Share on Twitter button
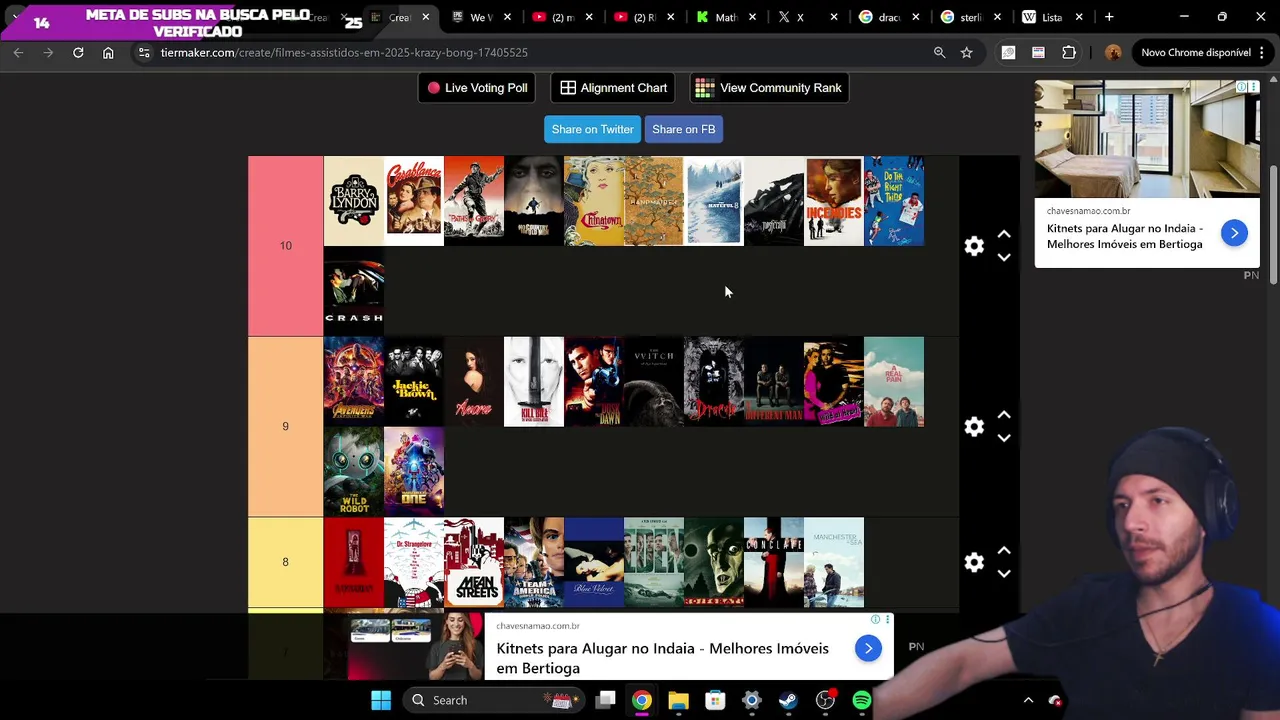 592,129
